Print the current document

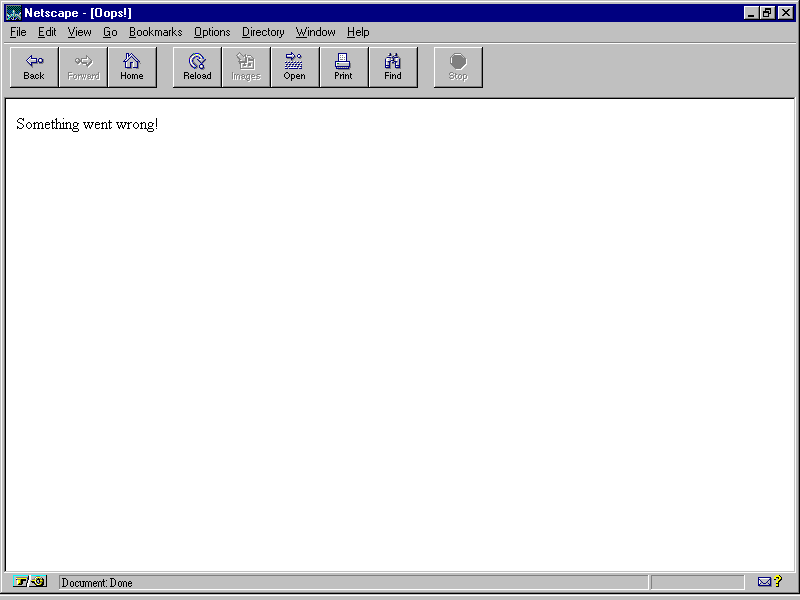[343, 67]
